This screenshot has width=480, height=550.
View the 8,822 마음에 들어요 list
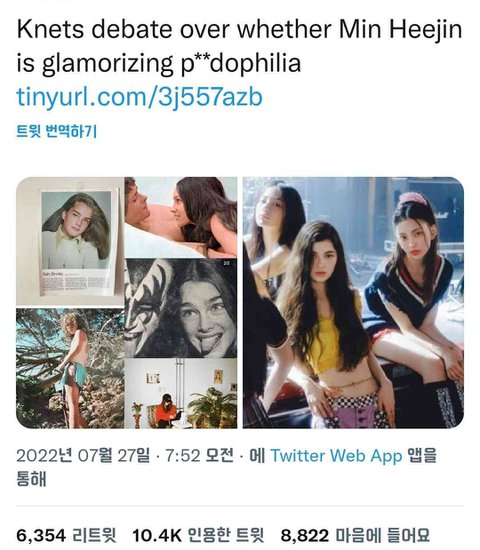[355, 536]
